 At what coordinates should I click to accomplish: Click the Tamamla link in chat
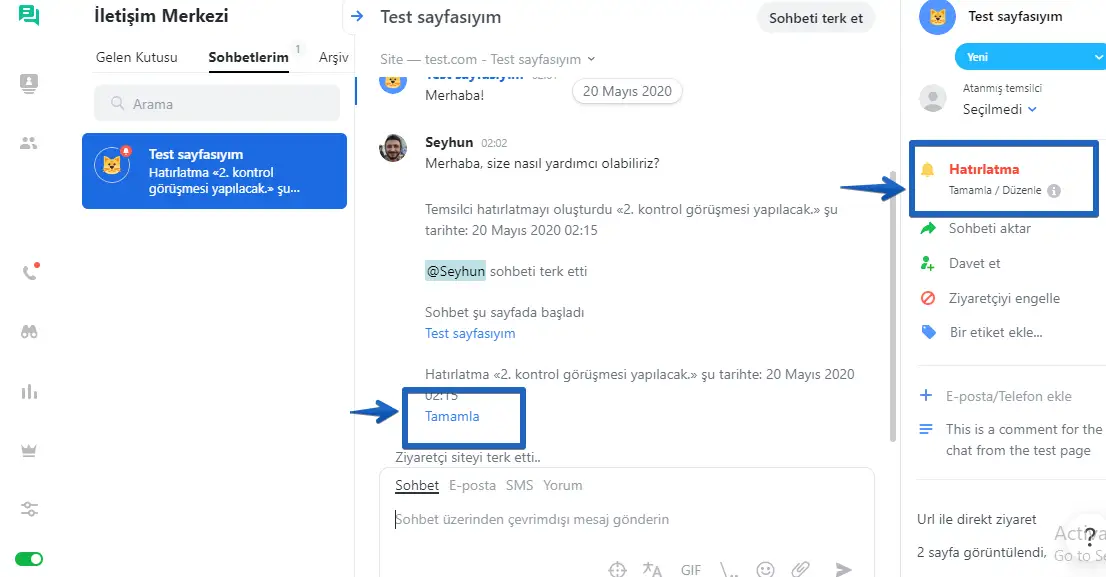[x=452, y=416]
